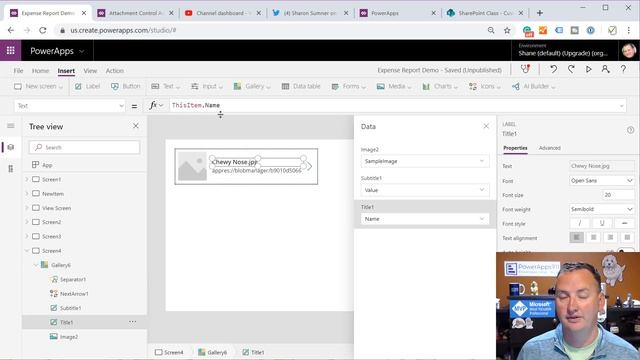
Task: Open the Image2 SampleImage dropdown
Action: (424, 161)
